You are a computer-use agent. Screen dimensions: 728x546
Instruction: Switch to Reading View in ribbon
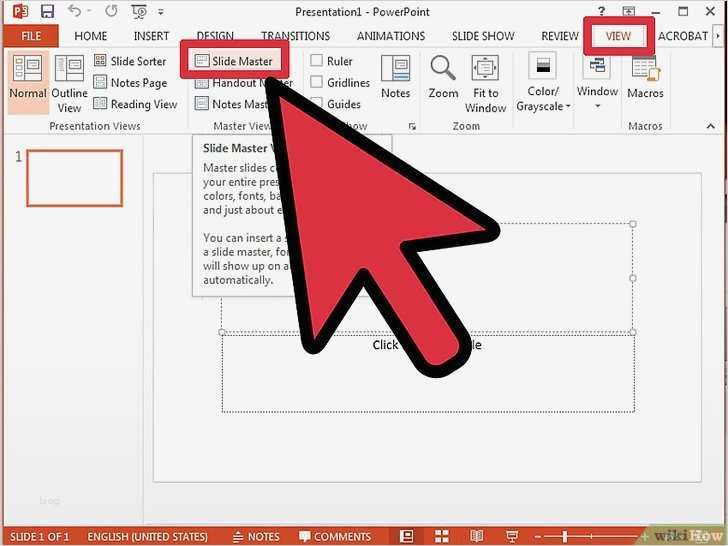click(135, 104)
